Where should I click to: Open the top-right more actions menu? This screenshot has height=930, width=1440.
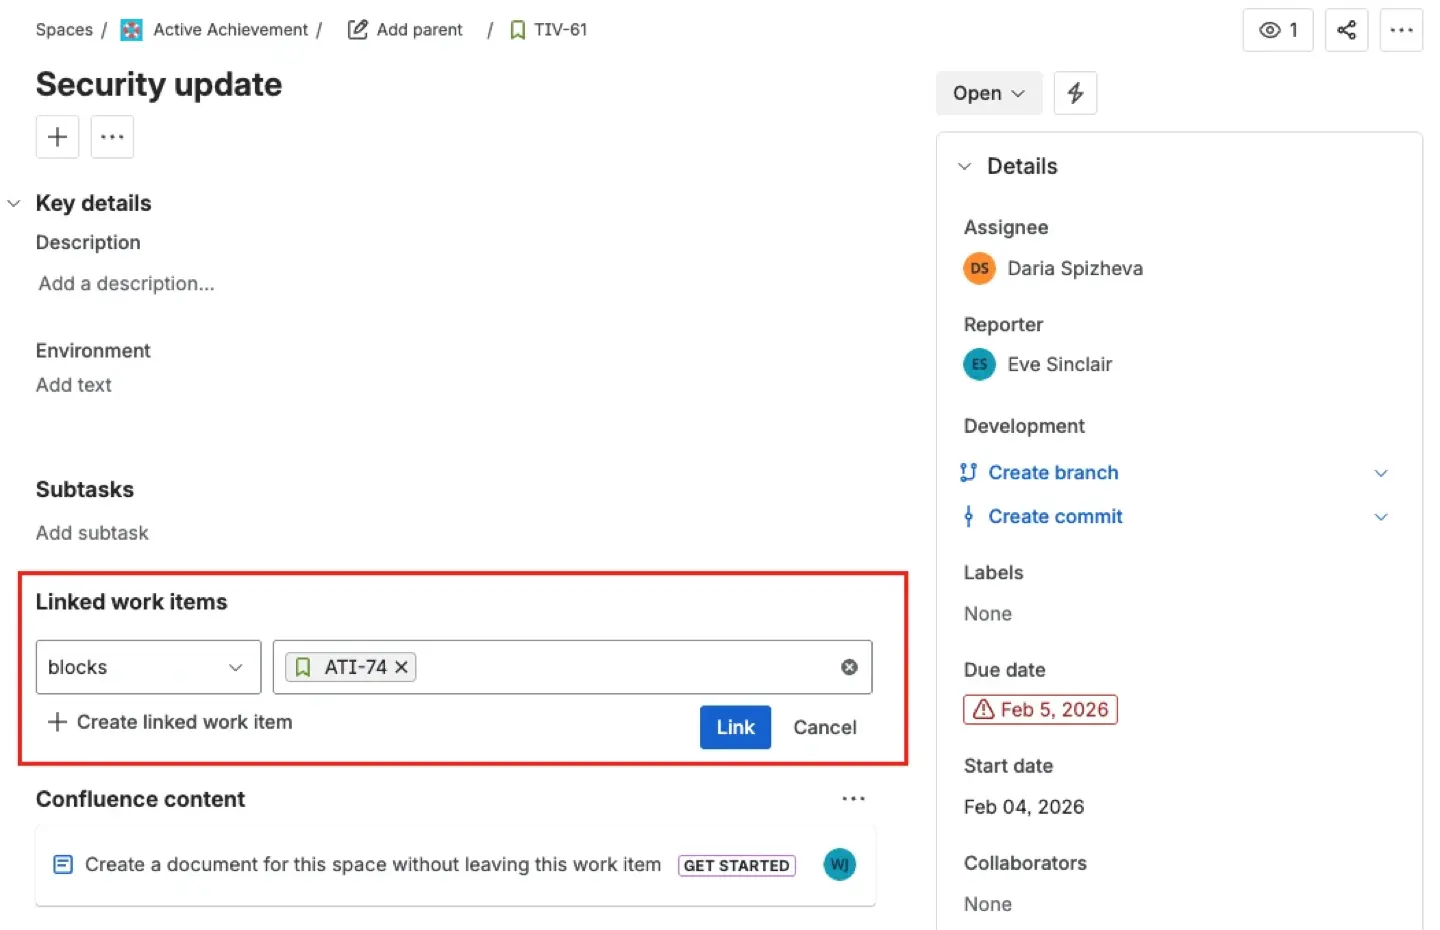(1401, 30)
